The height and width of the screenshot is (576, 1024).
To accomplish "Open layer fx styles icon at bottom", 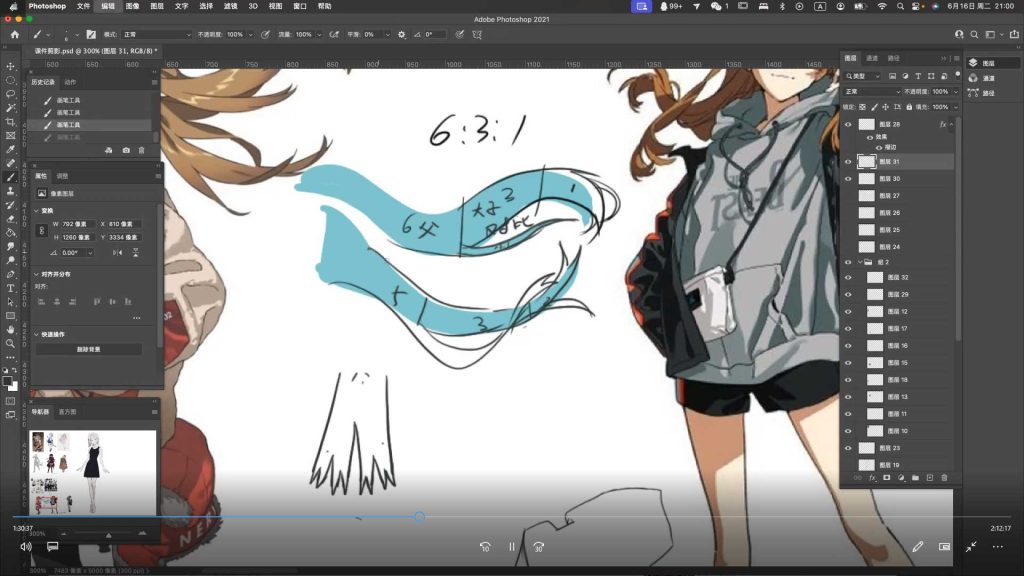I will click(872, 478).
